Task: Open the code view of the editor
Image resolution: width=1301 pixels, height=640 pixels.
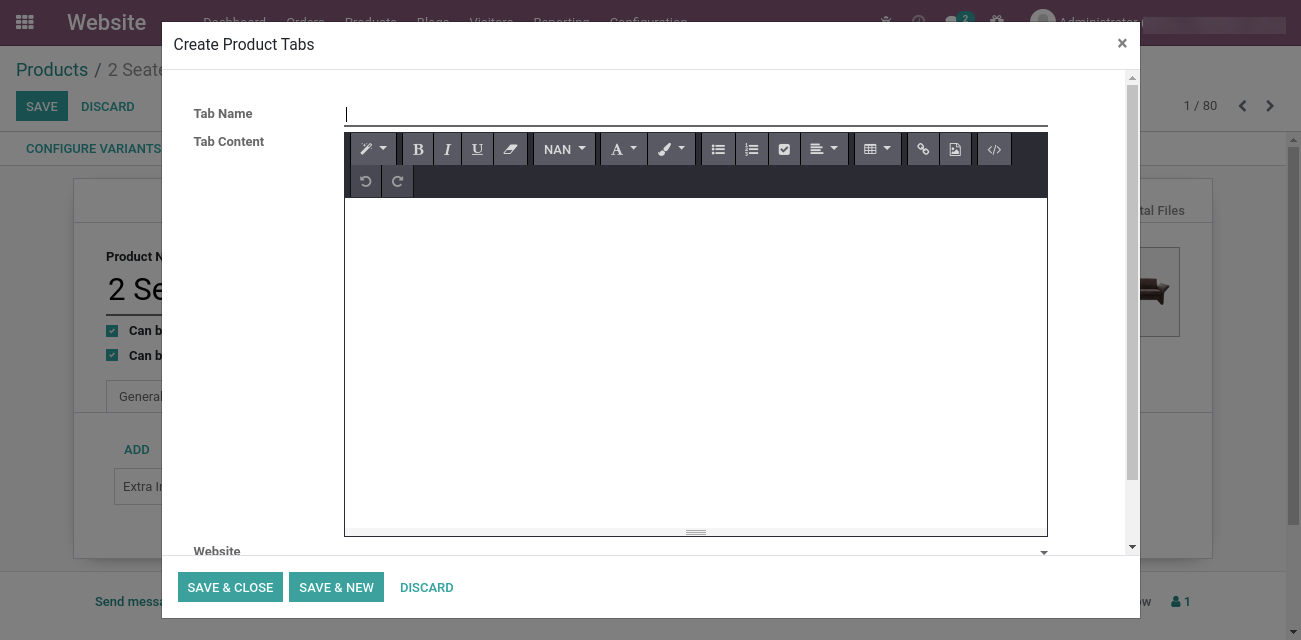Action: coord(994,150)
